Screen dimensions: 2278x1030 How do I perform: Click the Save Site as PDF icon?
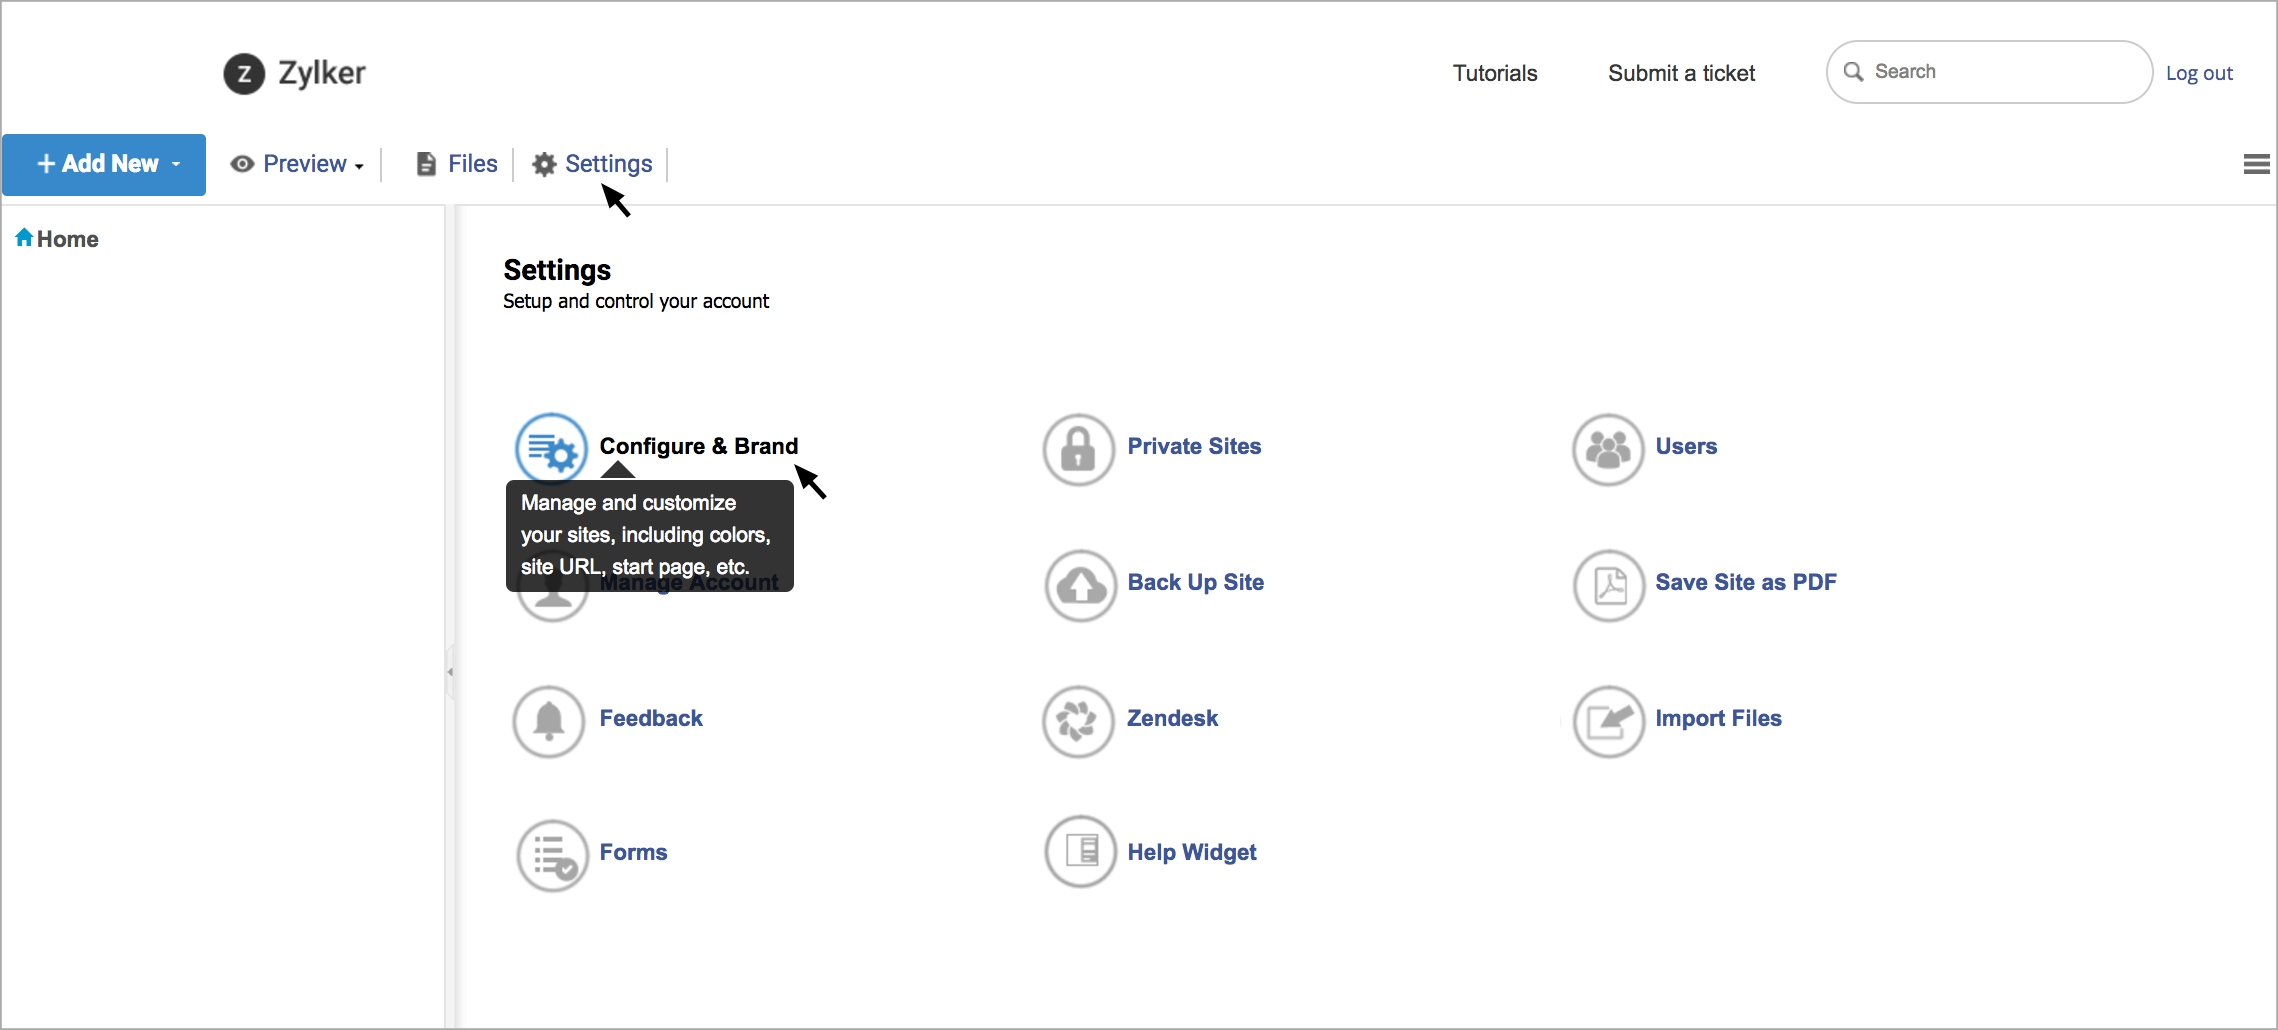[1608, 585]
